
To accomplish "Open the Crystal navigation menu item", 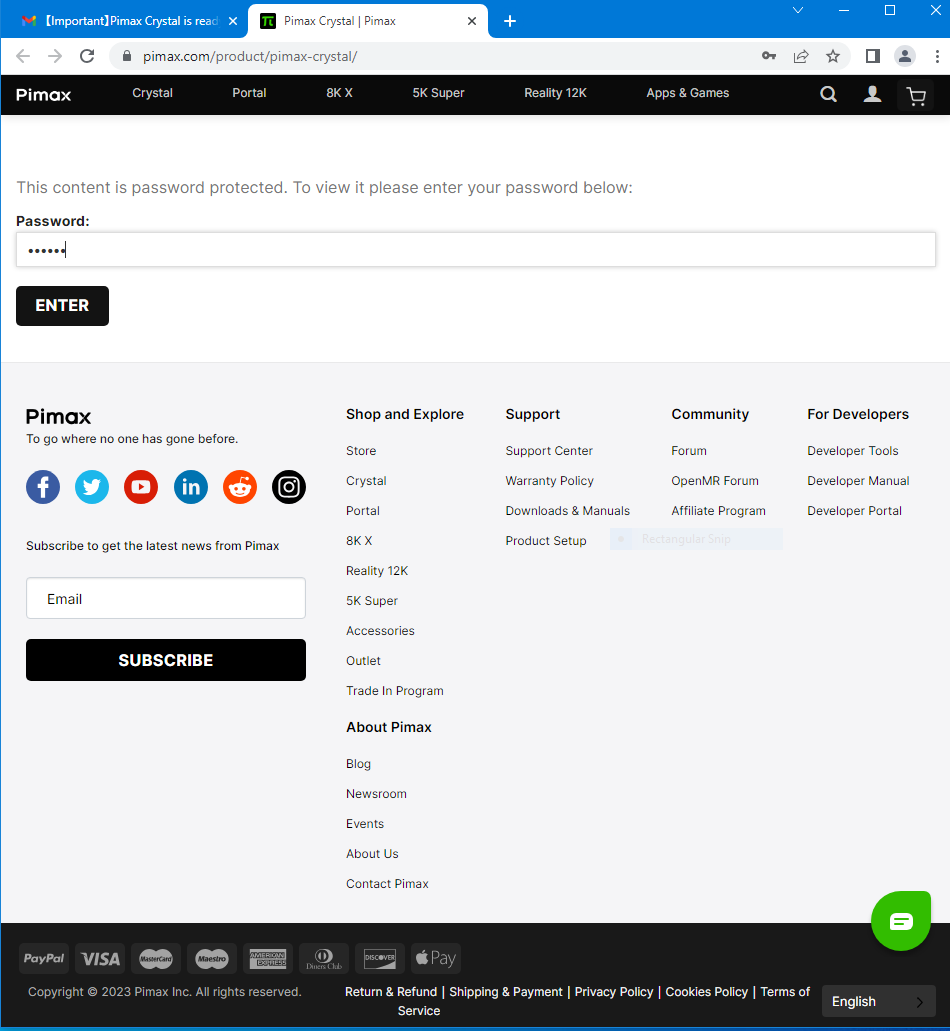I will click(x=152, y=93).
